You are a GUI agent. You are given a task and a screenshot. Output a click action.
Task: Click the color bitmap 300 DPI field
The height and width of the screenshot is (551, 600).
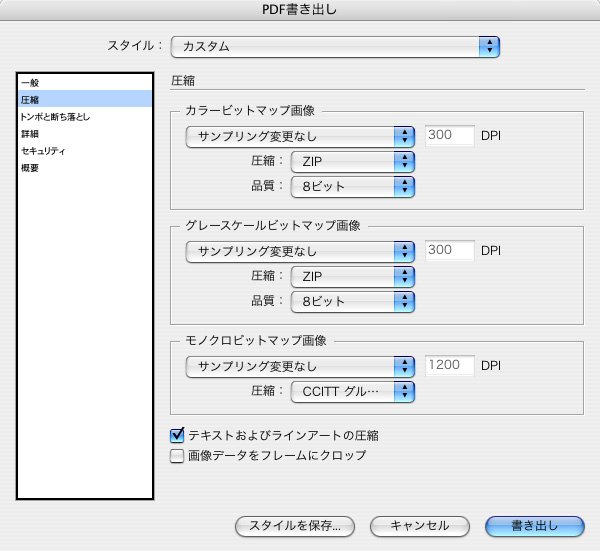tap(450, 135)
